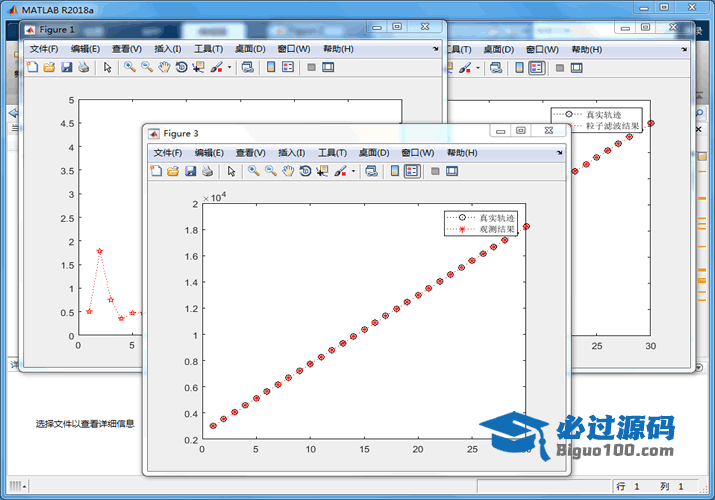Select Brush data tool in Figure 3
Screen dimensions: 715x500
point(340,171)
